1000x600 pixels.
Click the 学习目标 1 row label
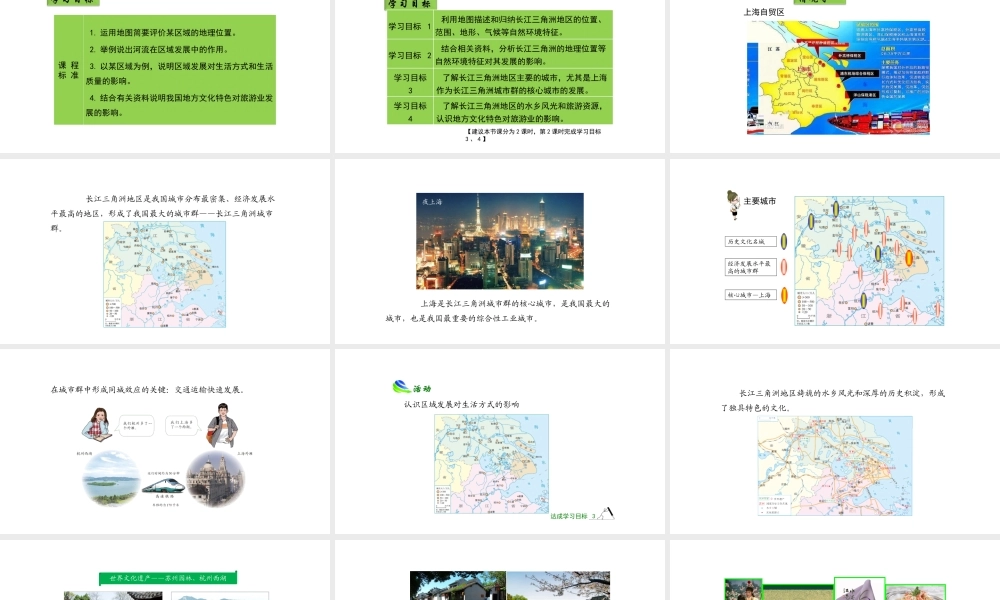coord(410,26)
